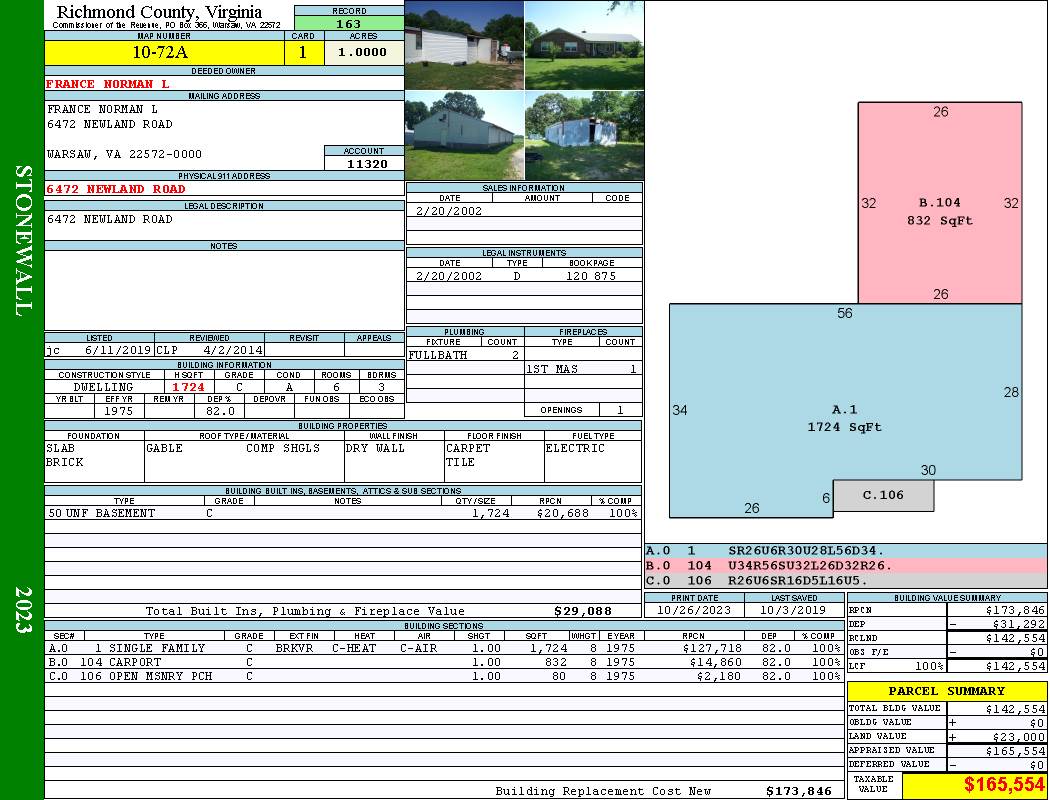Click the record number 163 field

pyautogui.click(x=349, y=23)
